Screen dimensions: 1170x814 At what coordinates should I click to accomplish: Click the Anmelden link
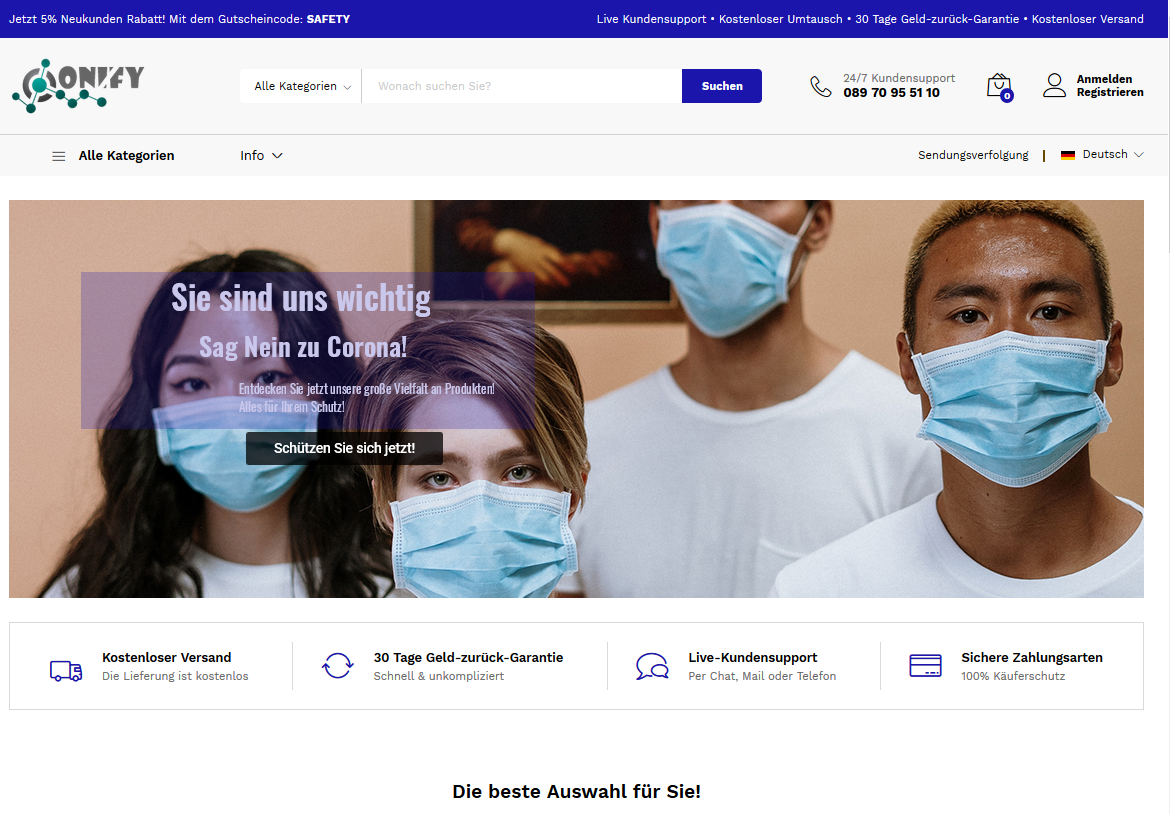coord(1104,79)
